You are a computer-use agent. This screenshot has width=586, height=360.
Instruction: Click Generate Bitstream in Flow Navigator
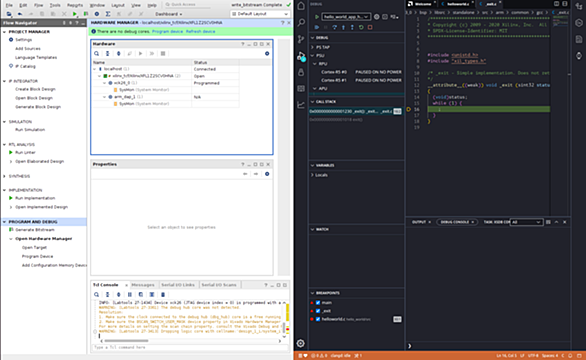coord(35,230)
